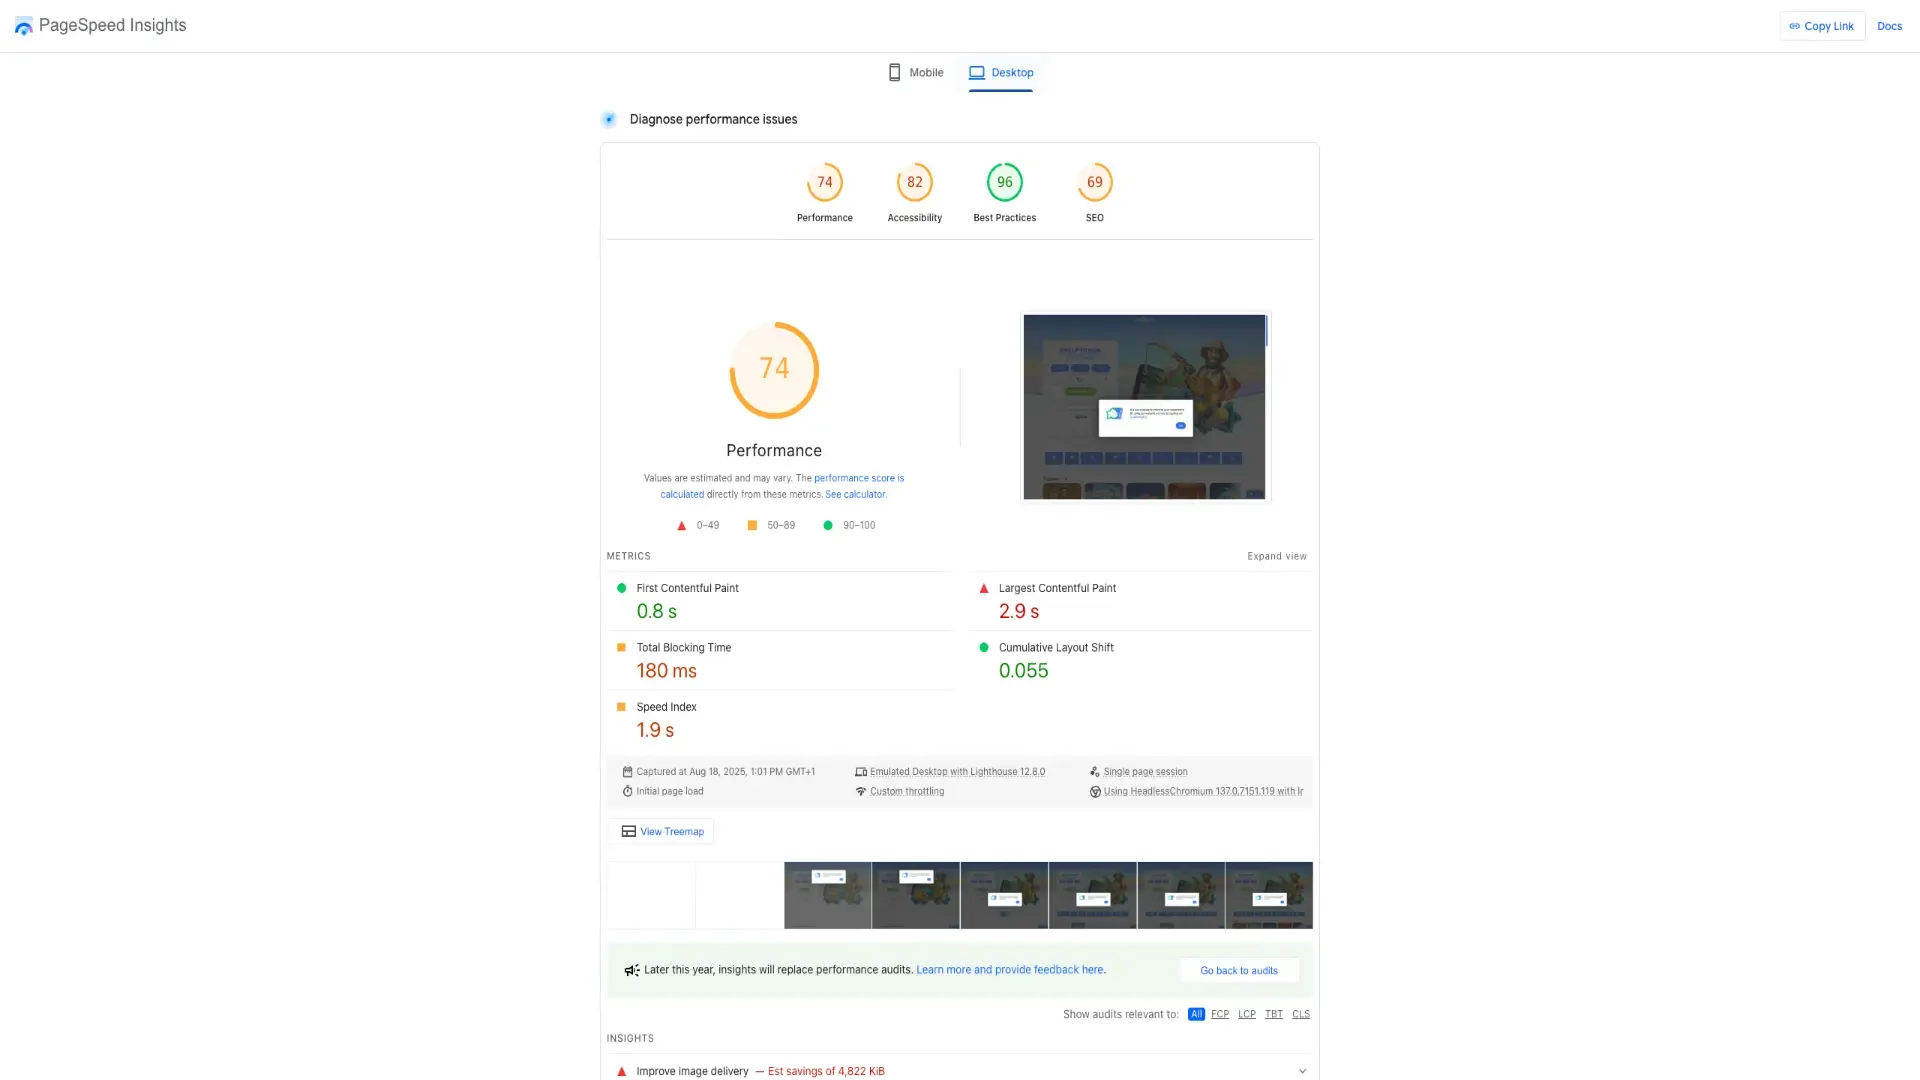
Task: Click the Diagnose performance issues heading
Action: pyautogui.click(x=713, y=119)
